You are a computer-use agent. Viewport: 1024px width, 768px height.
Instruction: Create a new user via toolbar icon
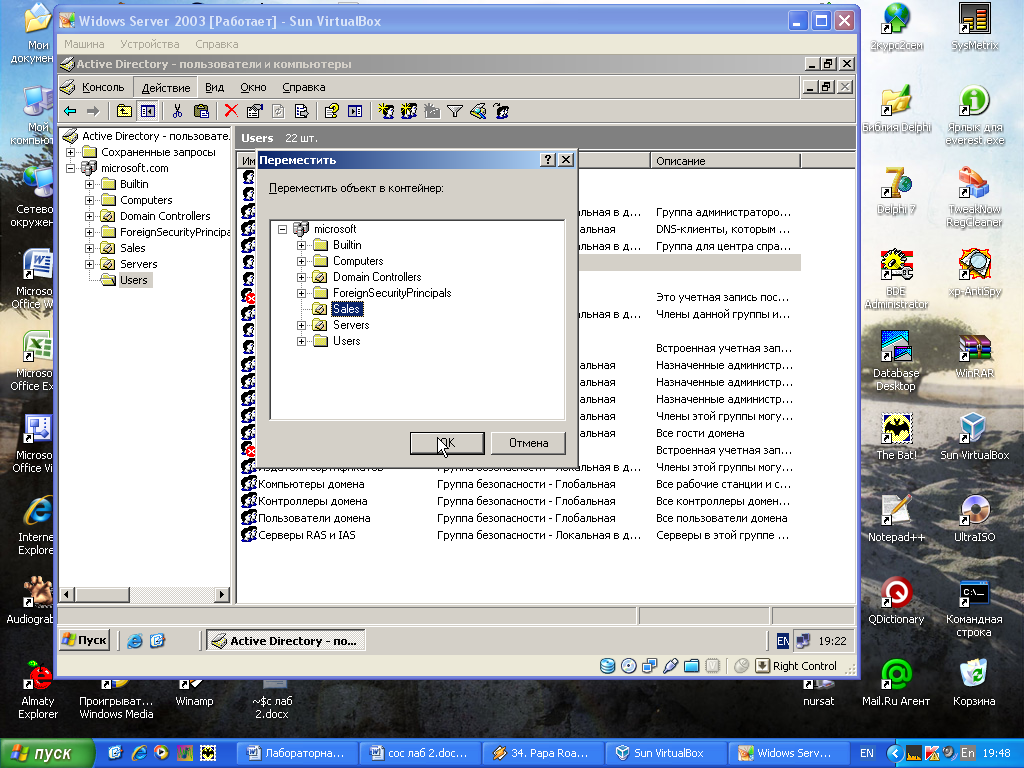click(x=386, y=112)
